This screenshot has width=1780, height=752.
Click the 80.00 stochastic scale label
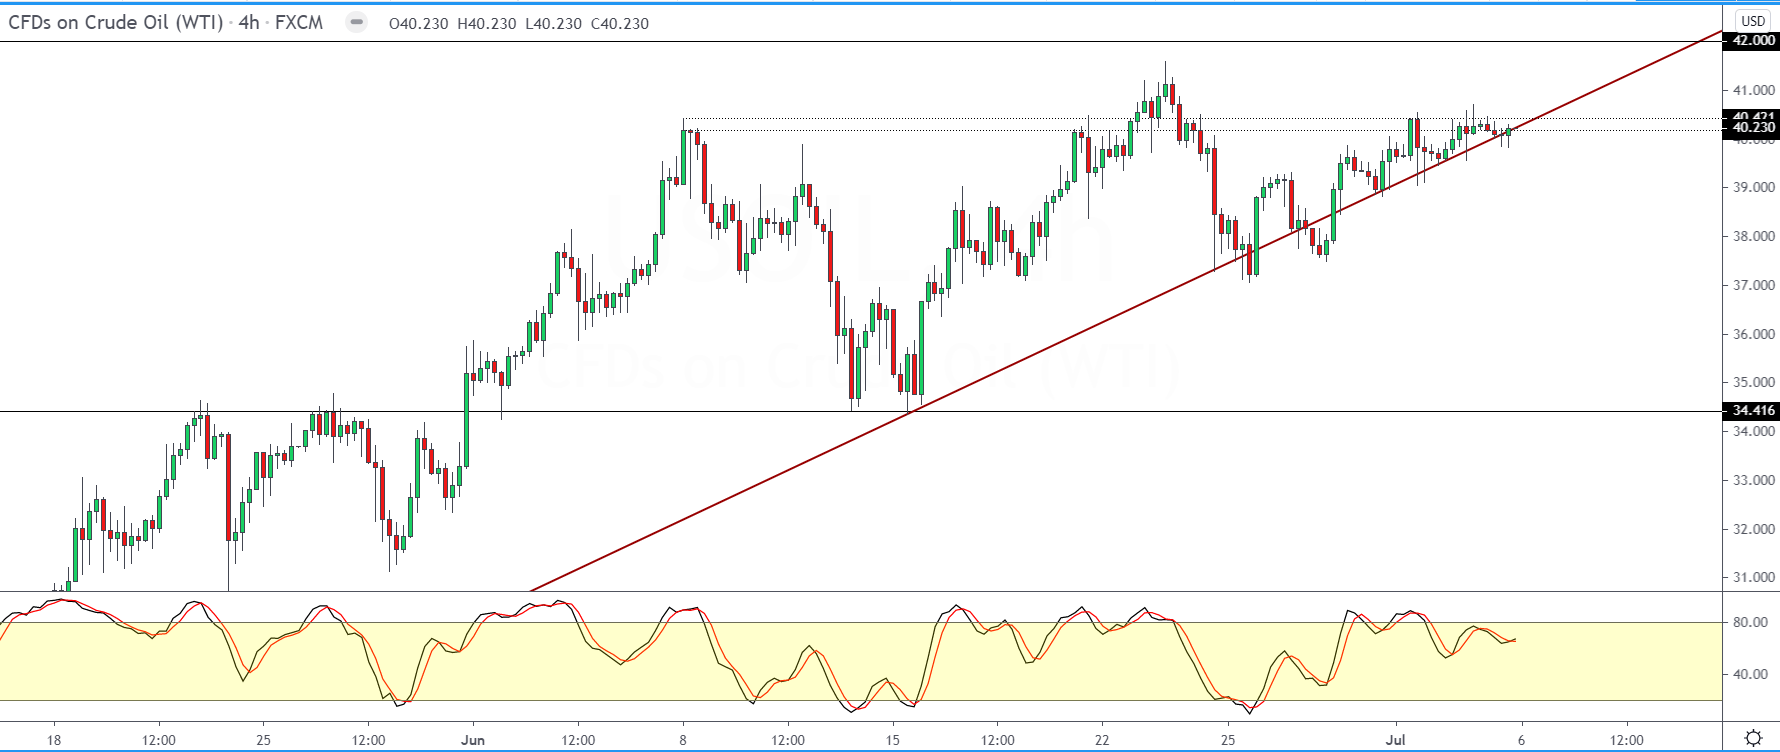point(1750,622)
